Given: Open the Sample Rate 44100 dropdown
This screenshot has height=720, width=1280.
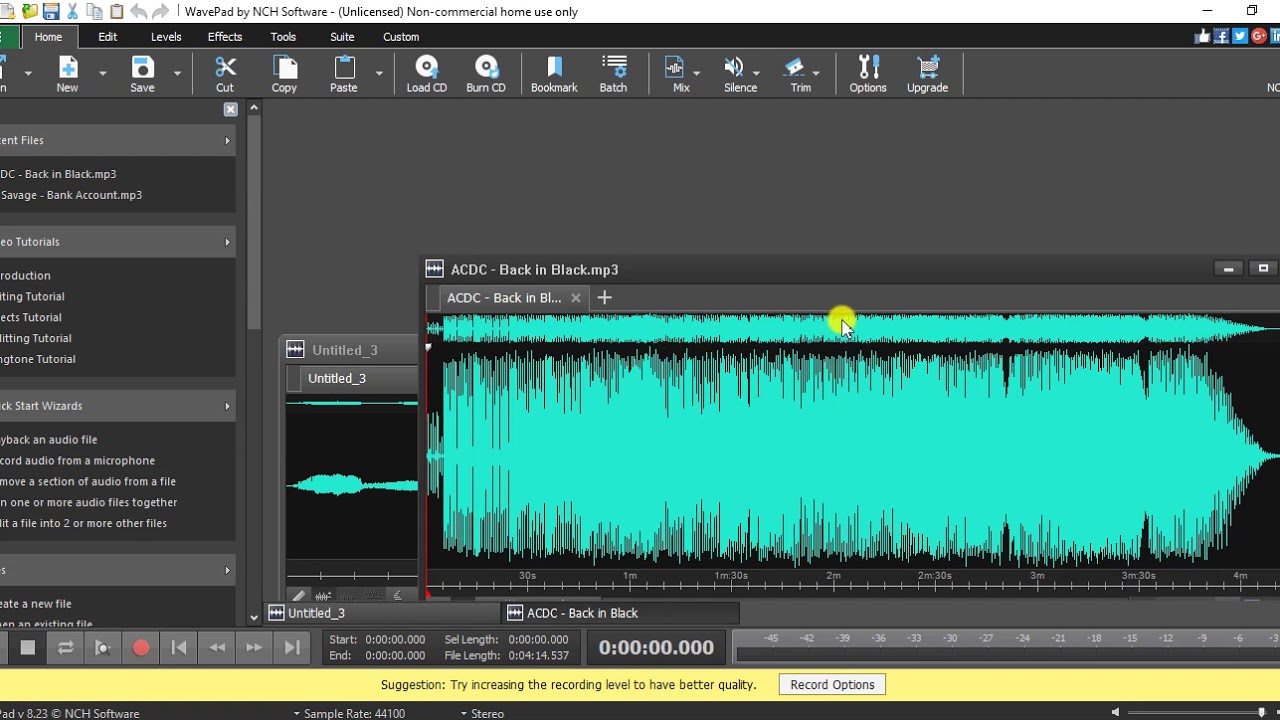Looking at the screenshot, I should pyautogui.click(x=350, y=713).
